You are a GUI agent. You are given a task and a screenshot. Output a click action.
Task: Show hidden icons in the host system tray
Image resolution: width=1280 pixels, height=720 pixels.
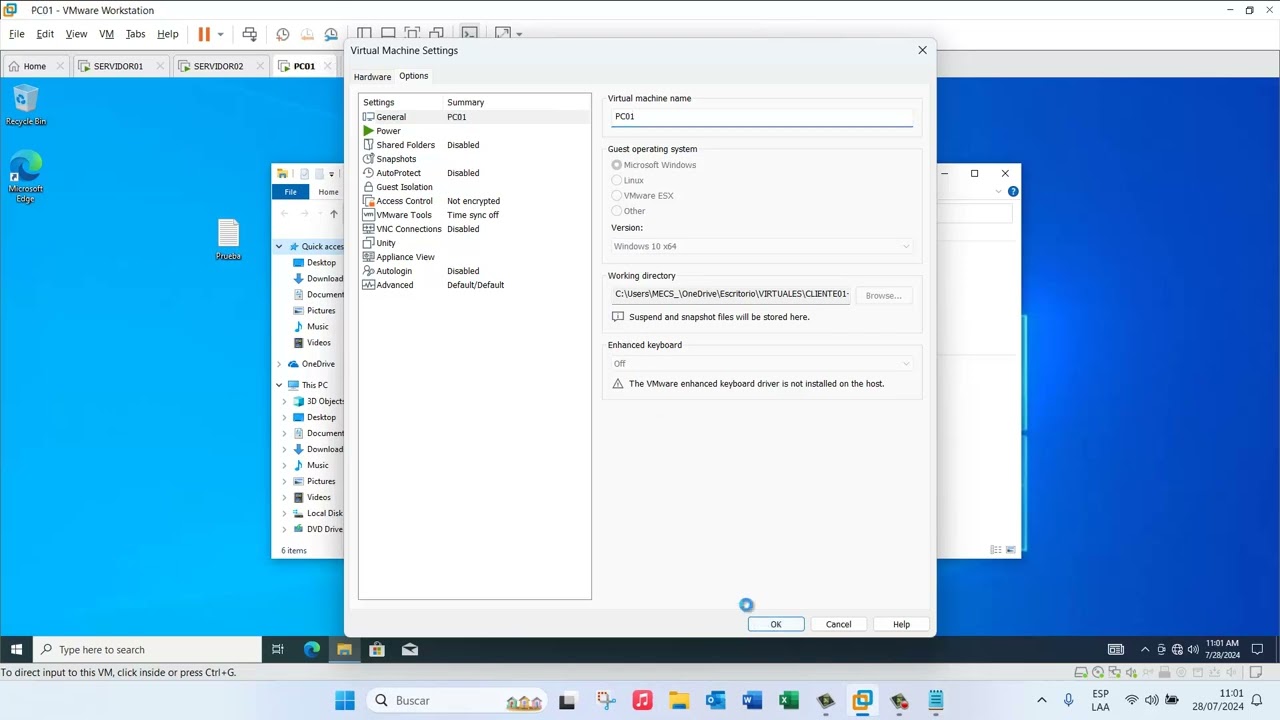[1041, 701]
